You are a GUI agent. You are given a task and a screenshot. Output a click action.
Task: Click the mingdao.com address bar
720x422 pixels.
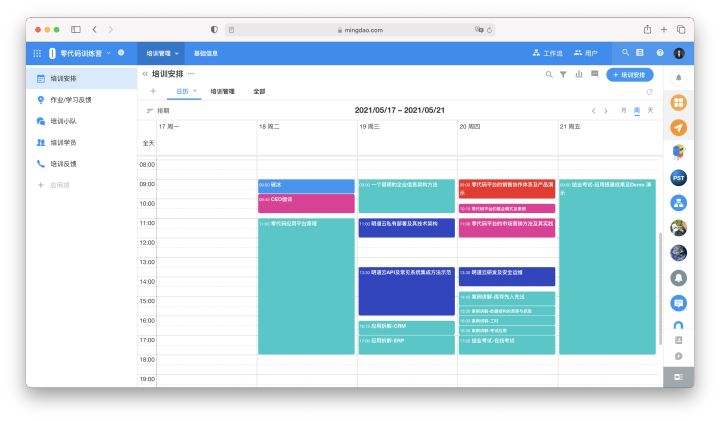[x=360, y=30]
